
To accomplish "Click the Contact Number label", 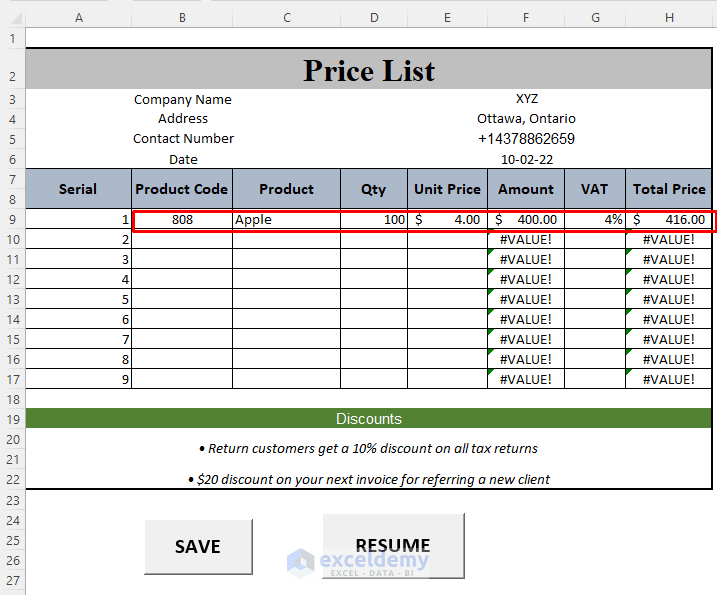I will pyautogui.click(x=183, y=139).
